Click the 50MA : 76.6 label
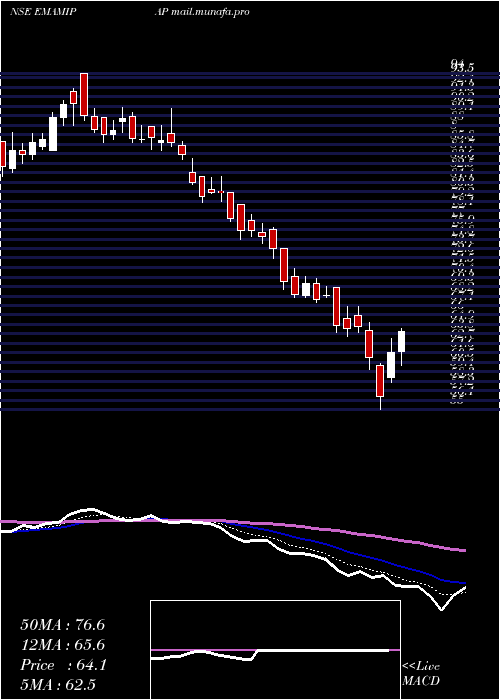The width and height of the screenshot is (500, 700). (x=62, y=625)
